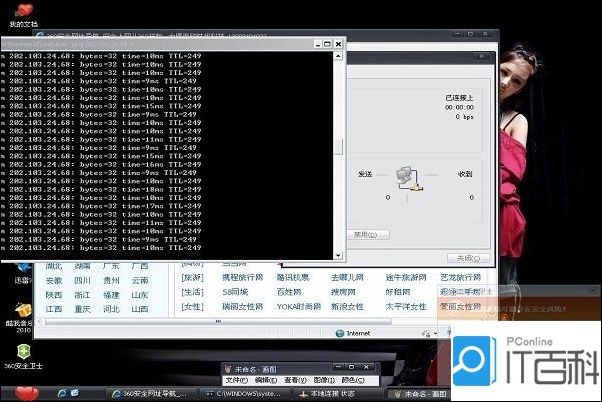The height and width of the screenshot is (402, 602).
Task: Open the 携程旅行网 link
Action: click(243, 277)
